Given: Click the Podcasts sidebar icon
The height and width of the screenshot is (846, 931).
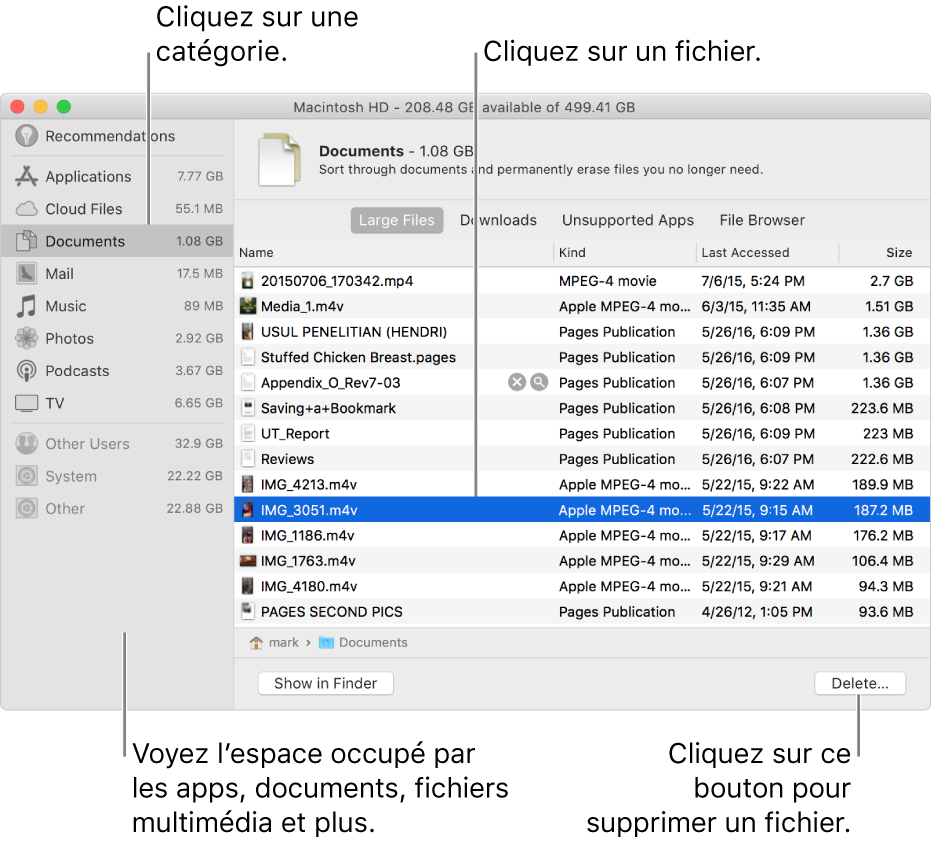Looking at the screenshot, I should point(26,371).
